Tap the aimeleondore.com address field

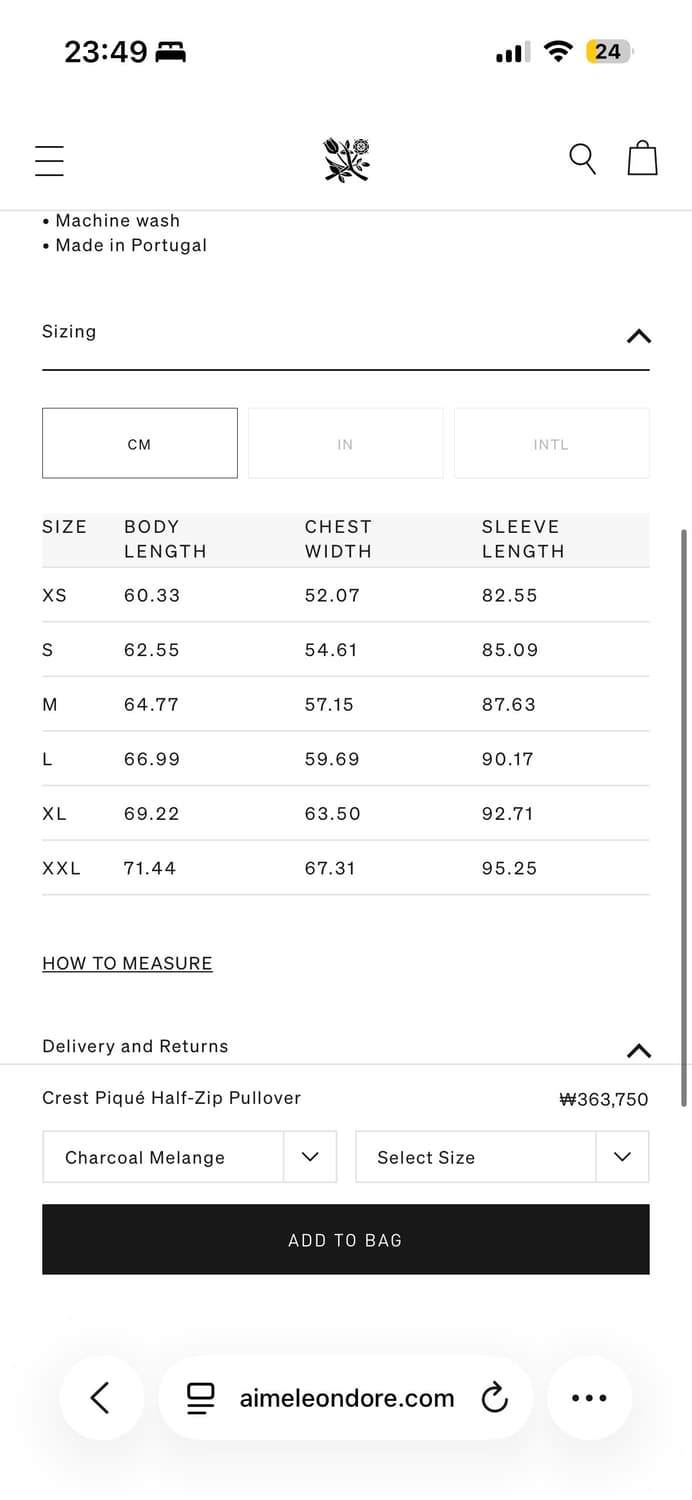346,1398
